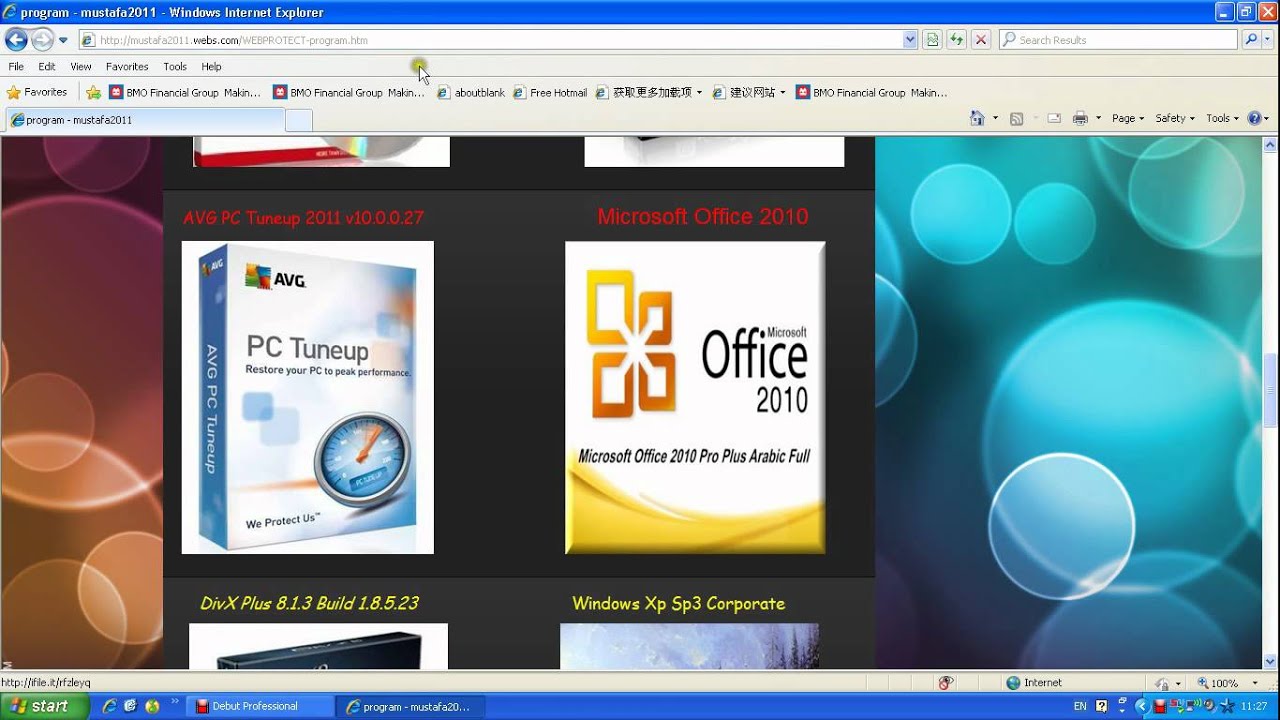Click the vertical page scrollbar thumb
Viewport: 1280px width, 720px height.
point(1271,390)
